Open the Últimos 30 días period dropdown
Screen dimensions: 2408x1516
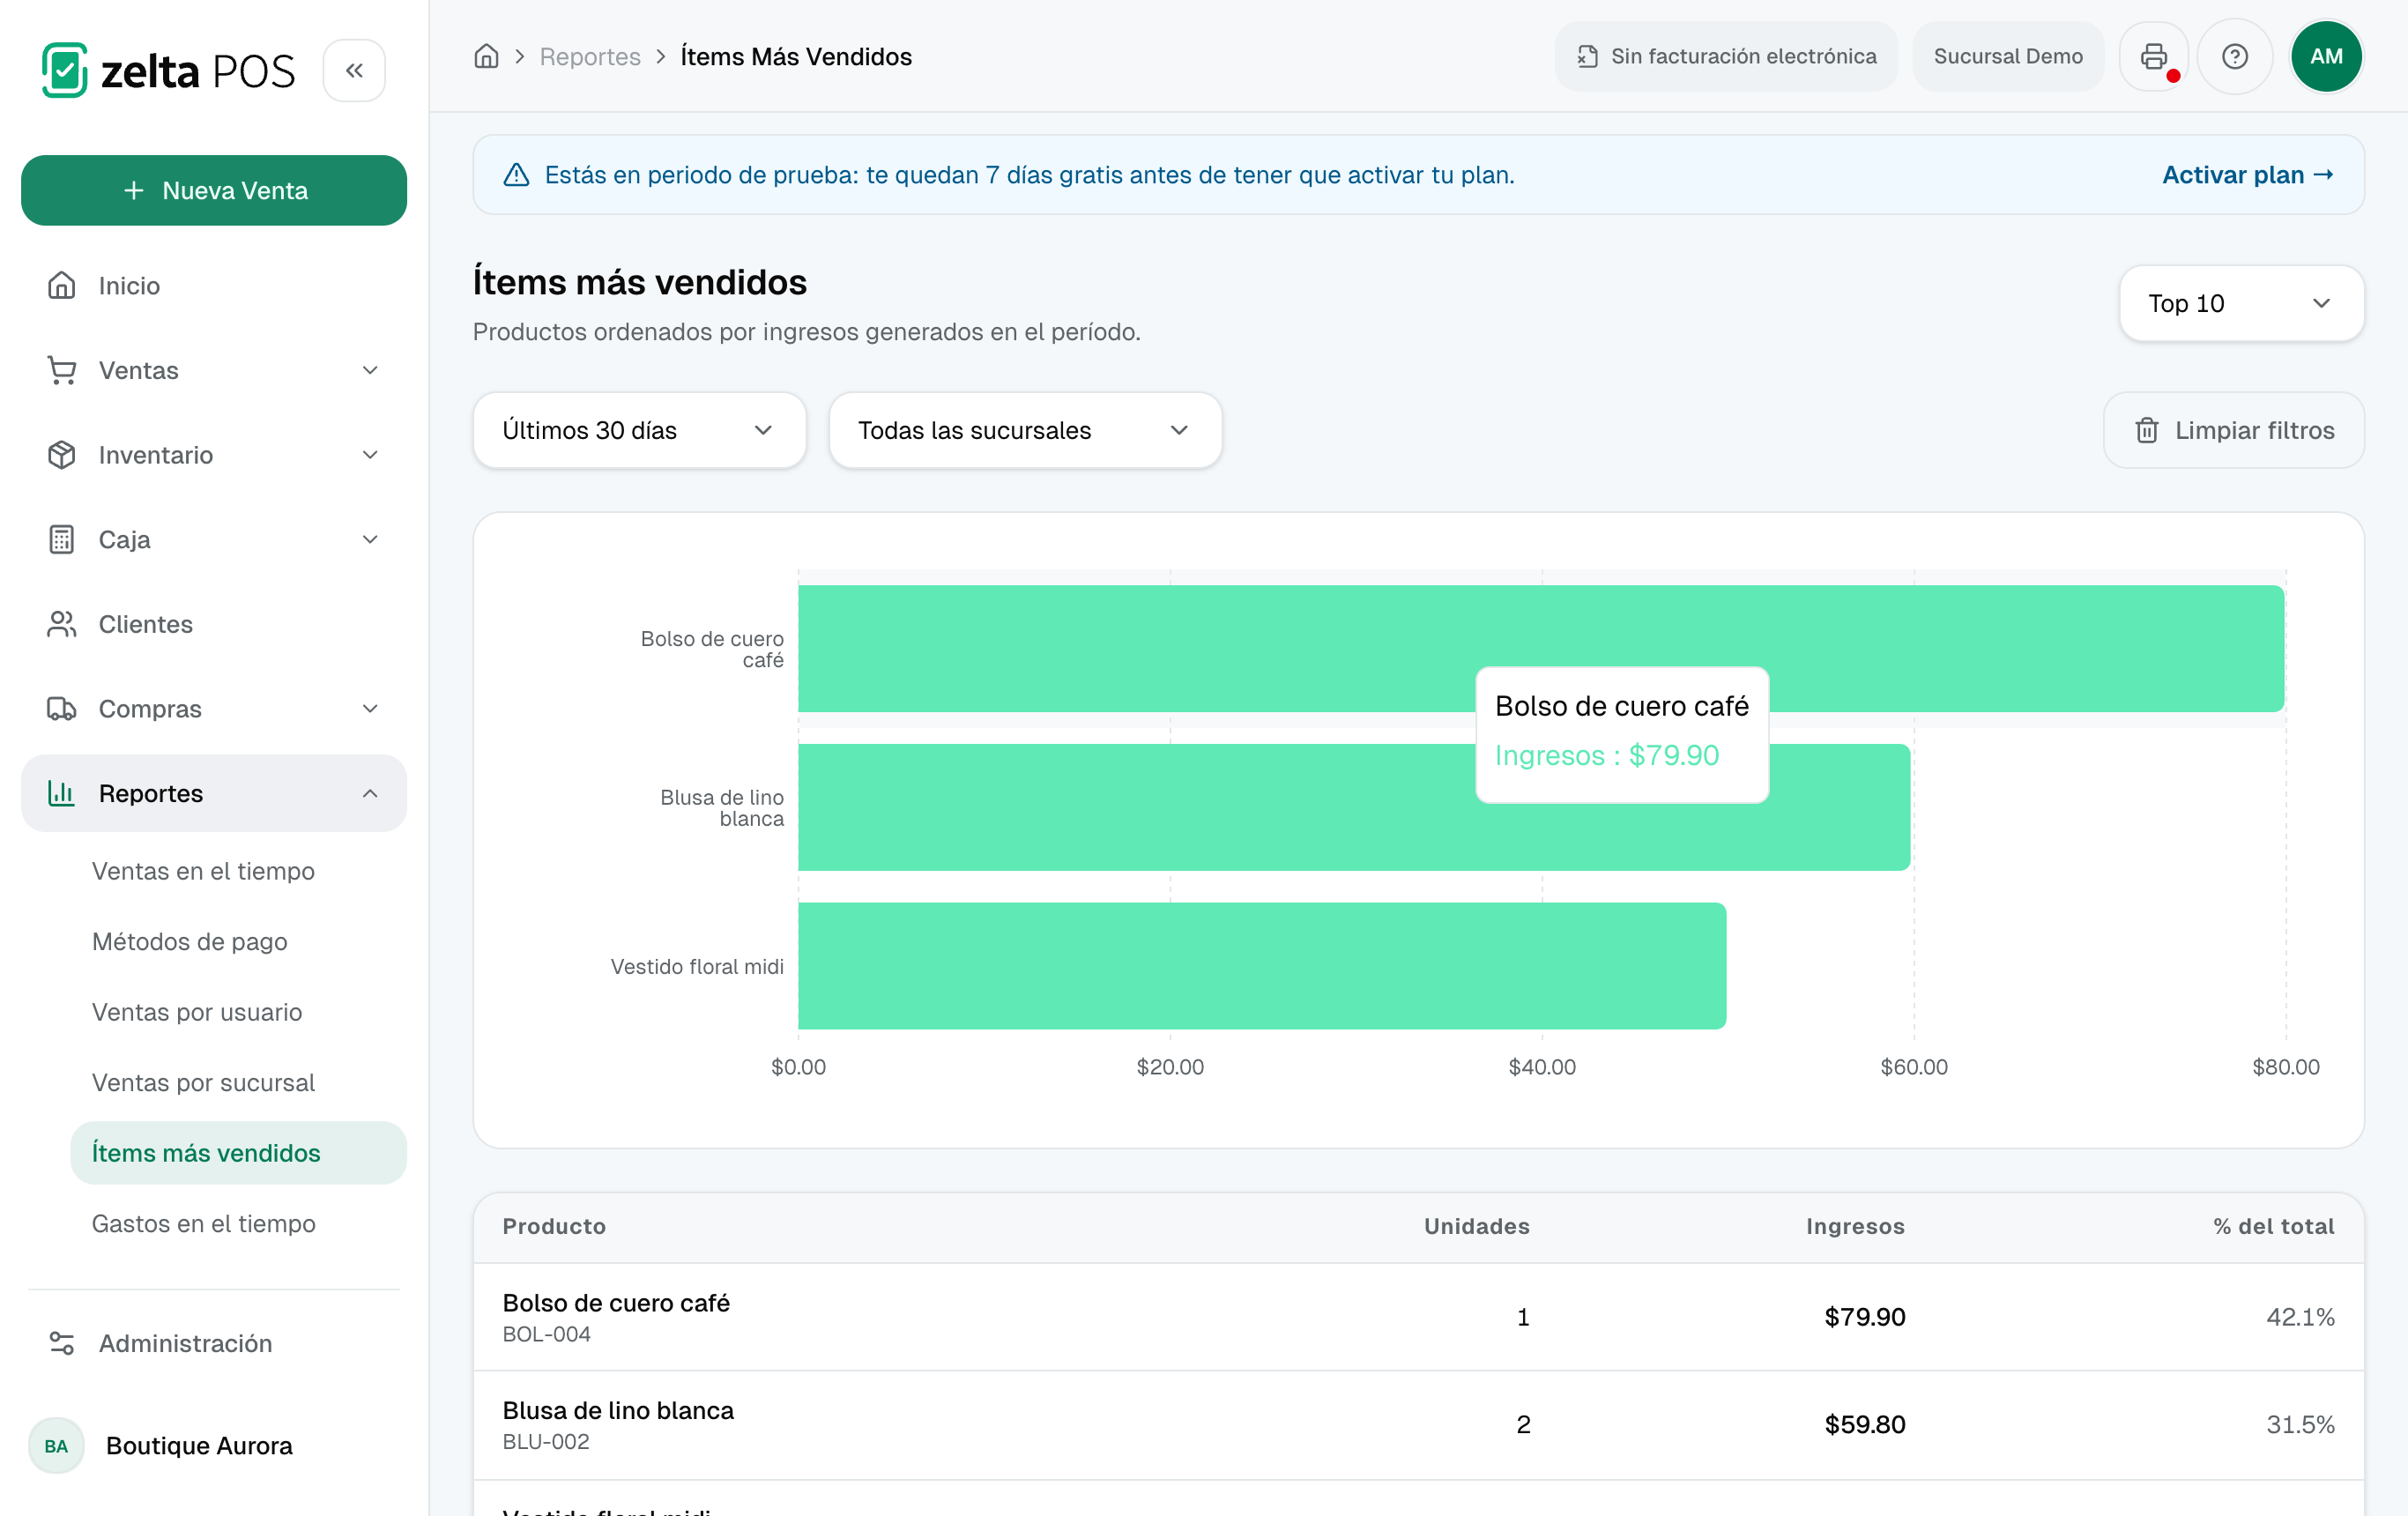point(639,430)
